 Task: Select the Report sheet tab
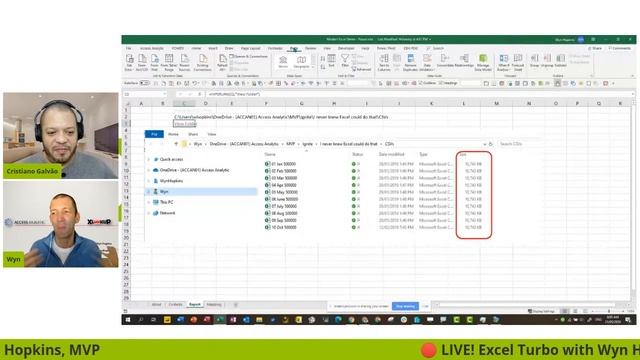[x=195, y=304]
